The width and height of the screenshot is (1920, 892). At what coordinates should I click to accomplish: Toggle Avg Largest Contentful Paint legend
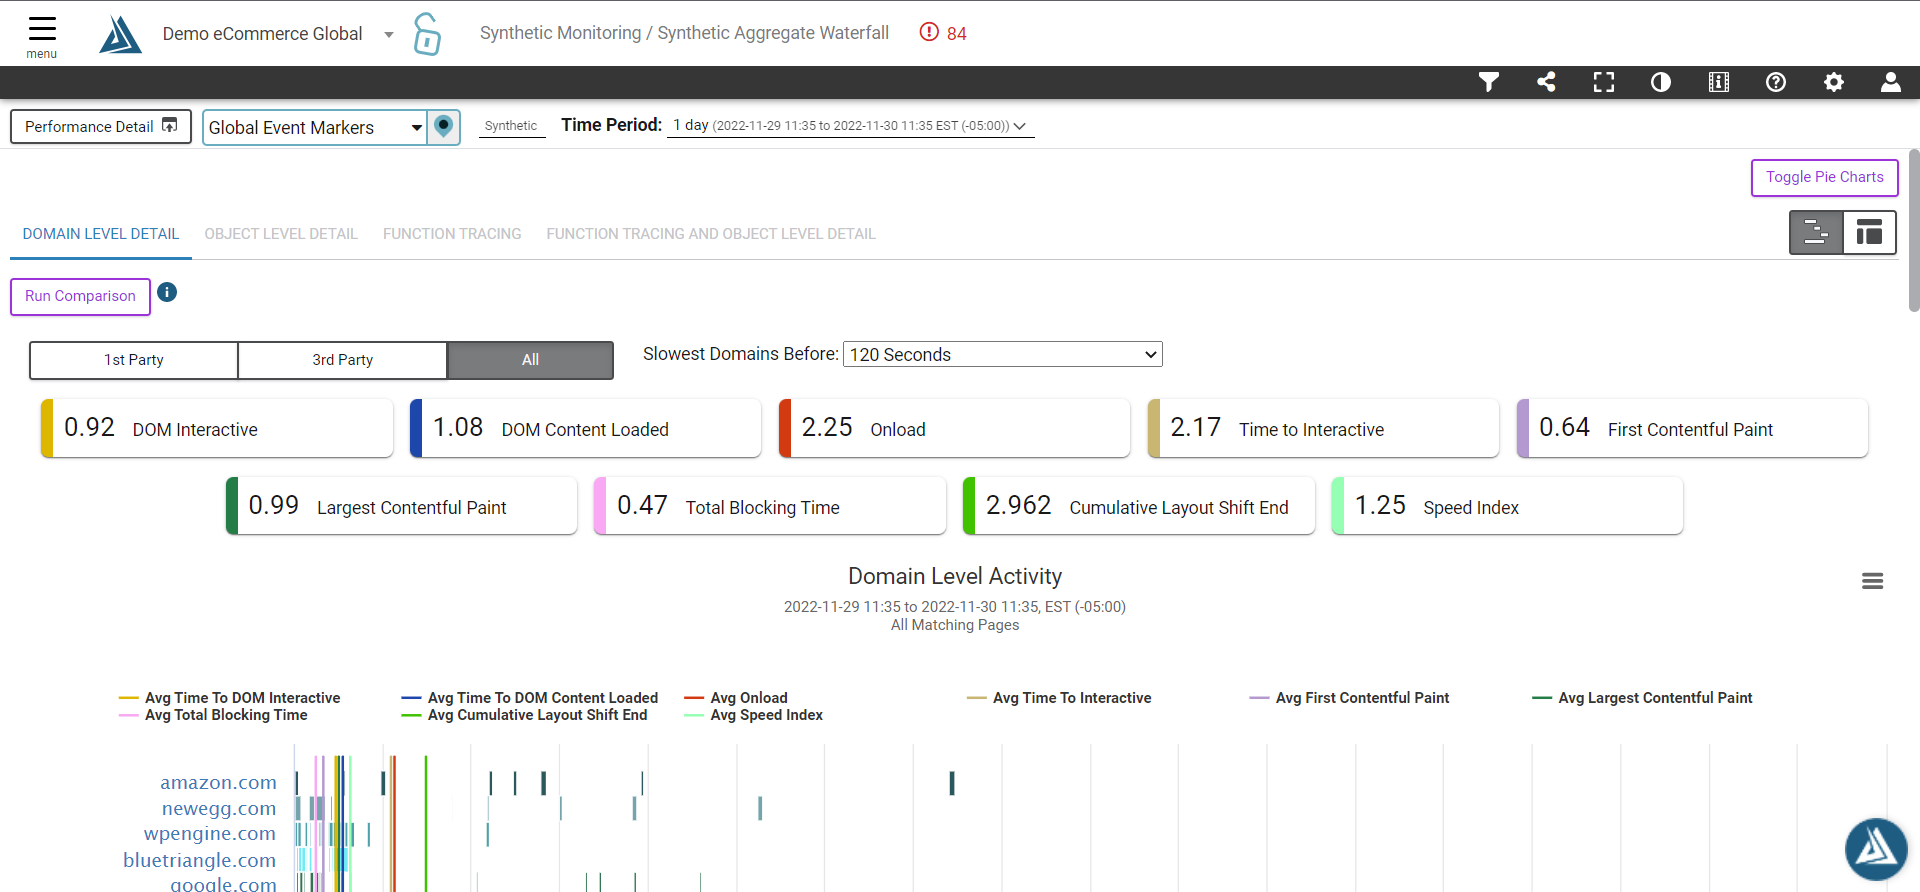tap(1643, 698)
